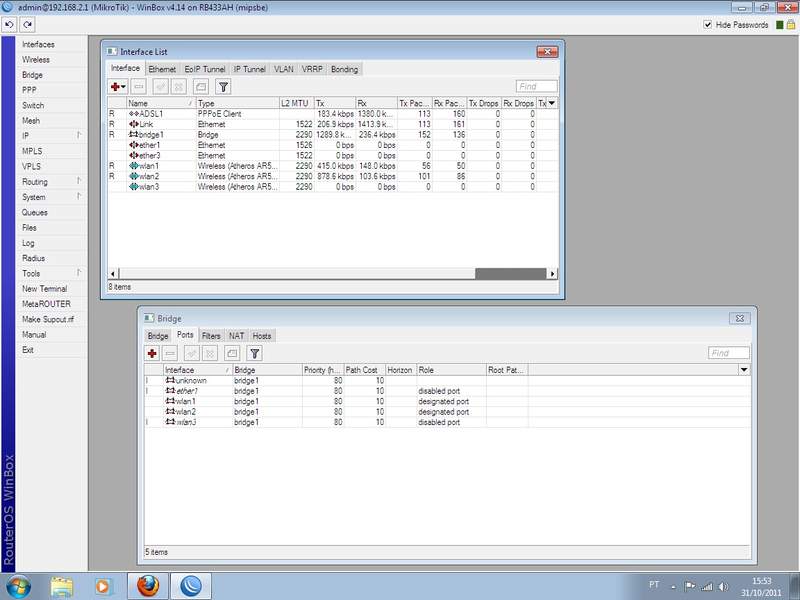
Task: Switch to the Ethernet tab
Action: (162, 69)
